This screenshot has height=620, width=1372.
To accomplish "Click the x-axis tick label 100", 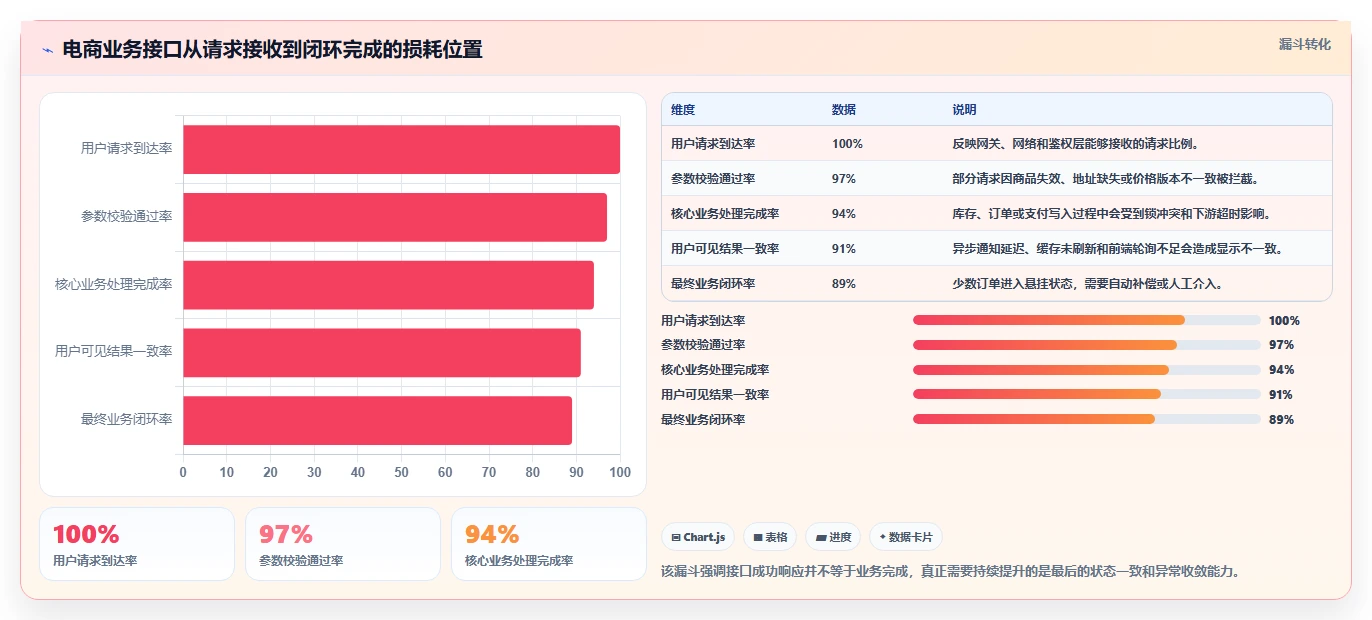I will coord(620,472).
